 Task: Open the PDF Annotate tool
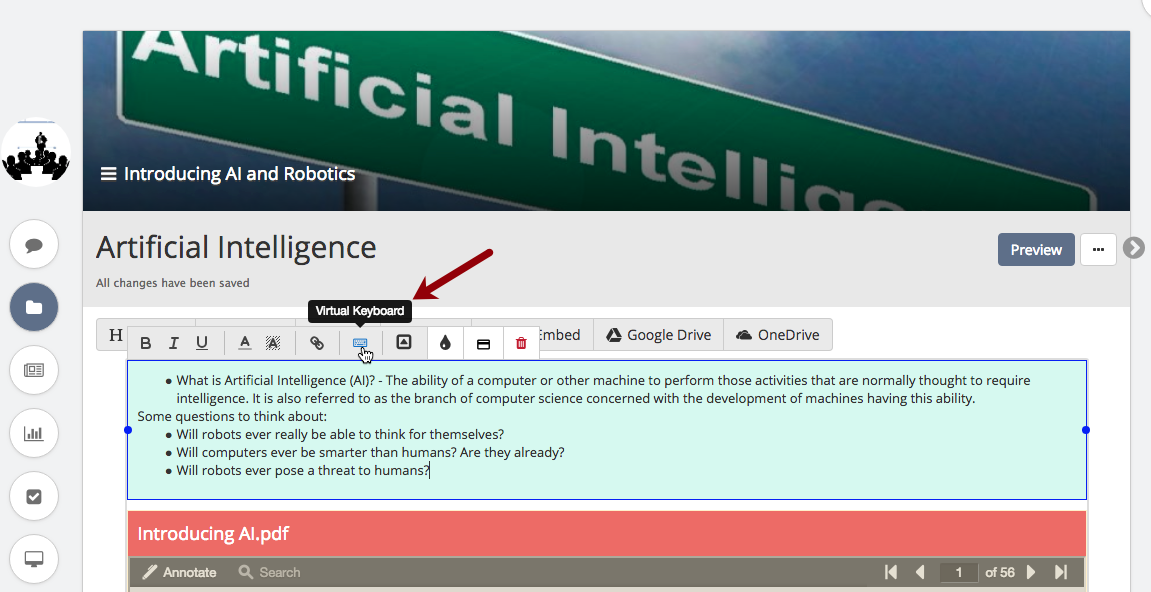pos(179,572)
